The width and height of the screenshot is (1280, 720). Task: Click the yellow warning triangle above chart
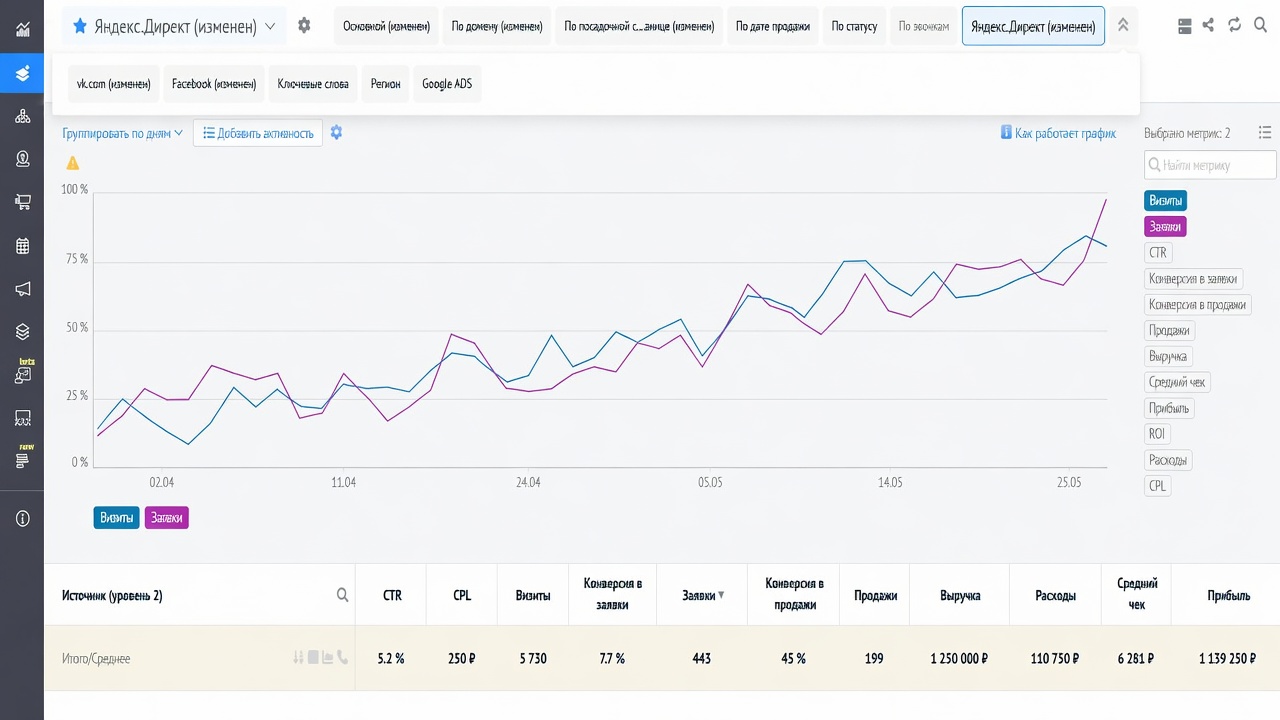click(72, 163)
